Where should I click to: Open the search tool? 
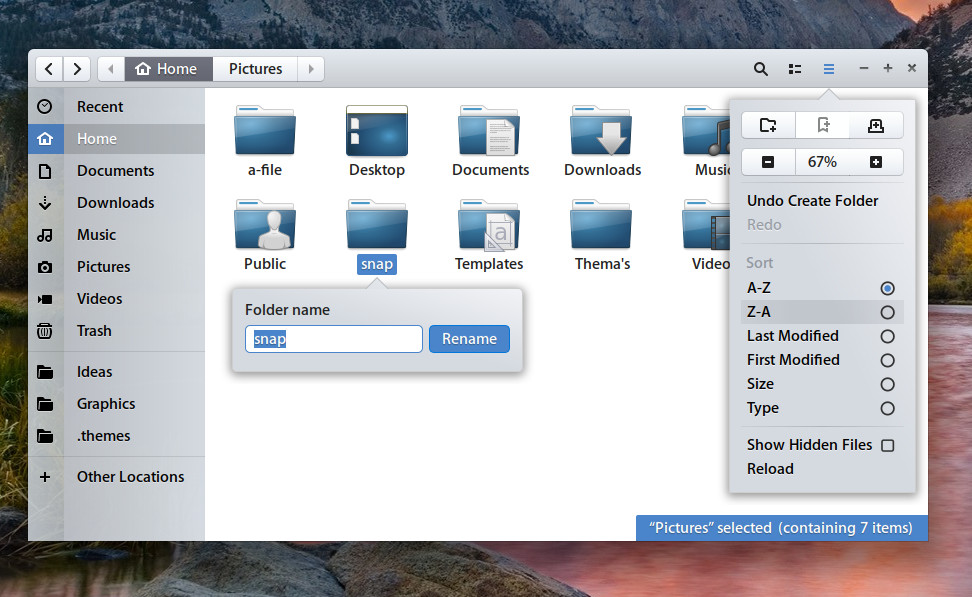761,69
